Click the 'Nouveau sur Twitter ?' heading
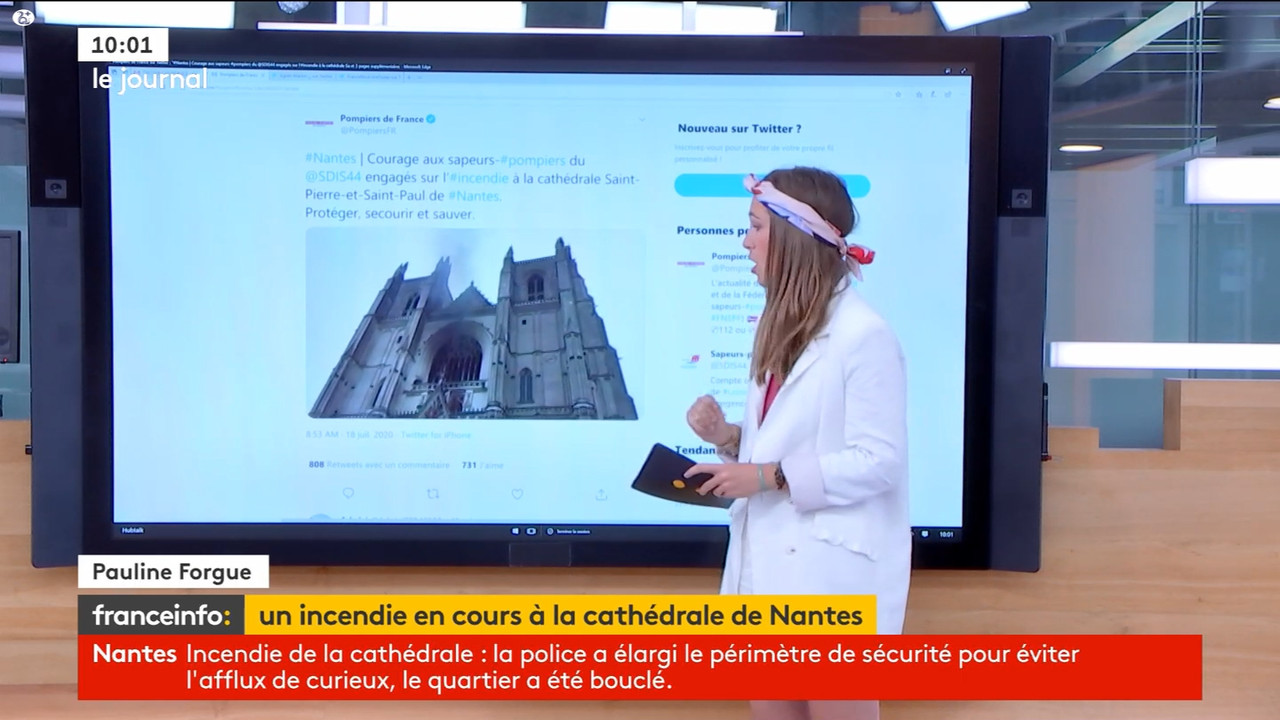This screenshot has height=720, width=1280. coord(739,128)
